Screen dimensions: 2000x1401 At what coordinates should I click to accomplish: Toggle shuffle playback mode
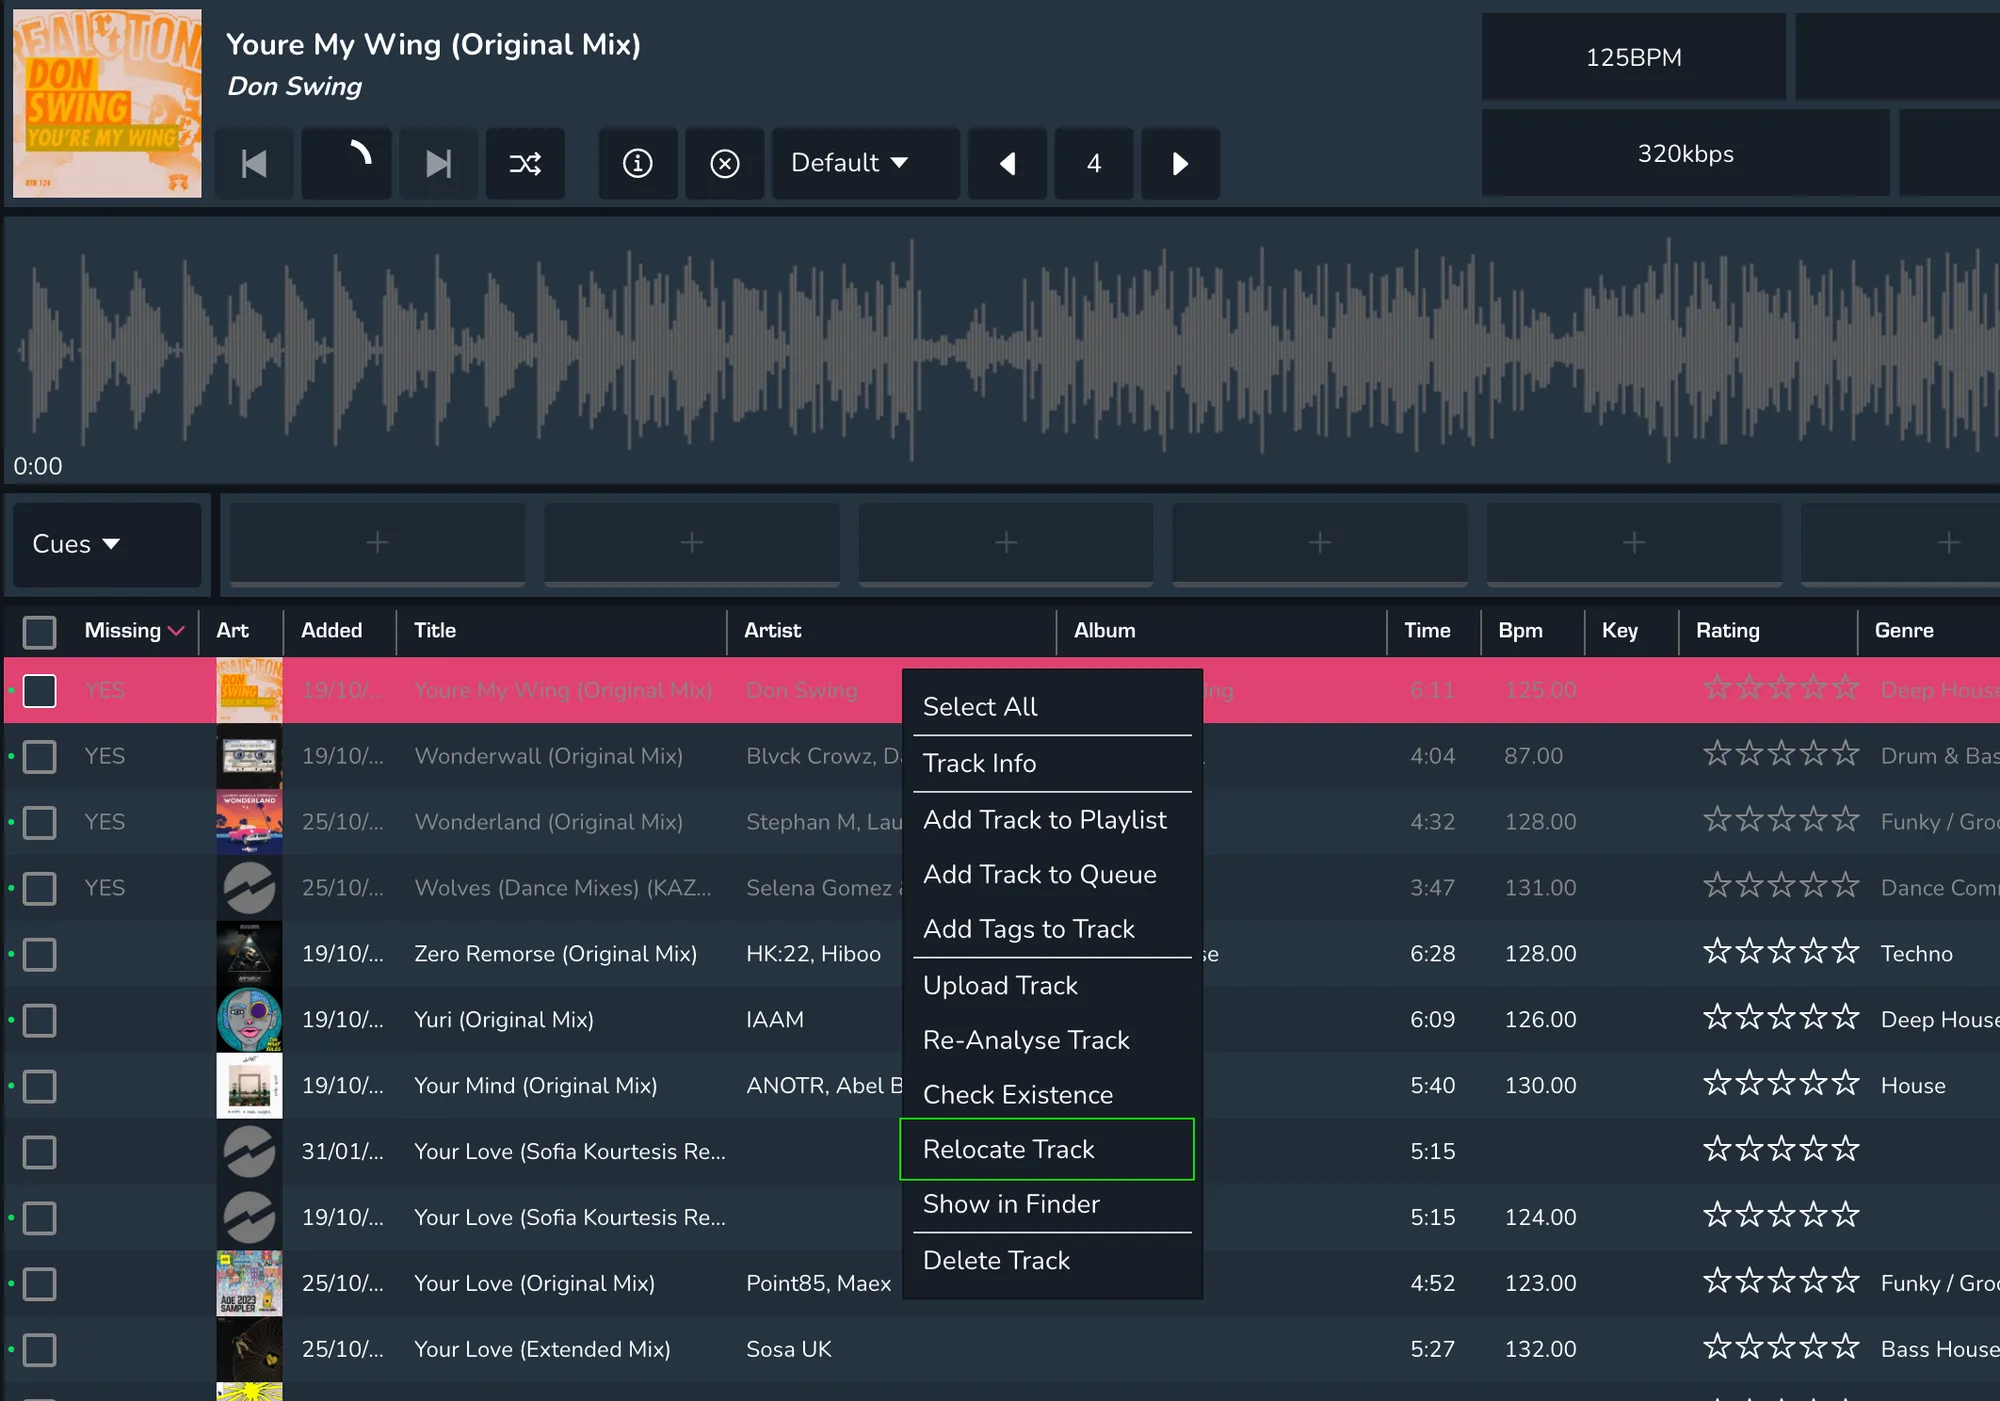coord(525,163)
